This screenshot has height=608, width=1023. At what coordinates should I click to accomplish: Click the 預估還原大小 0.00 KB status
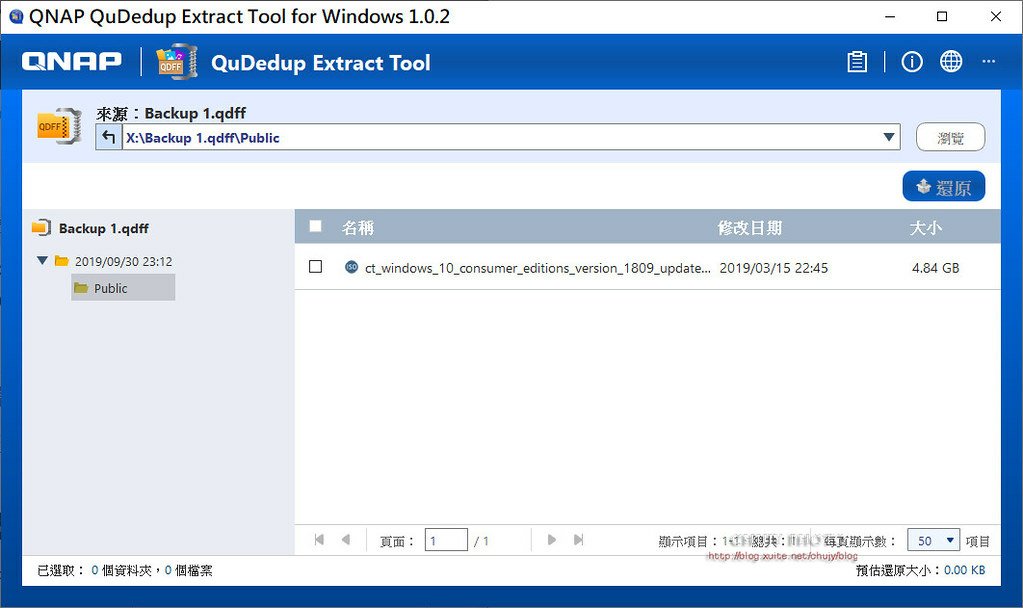click(x=920, y=570)
